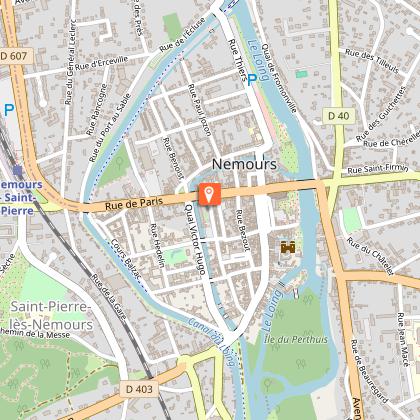Click the train station icon
Screen dimensions: 420x420
(18, 171)
